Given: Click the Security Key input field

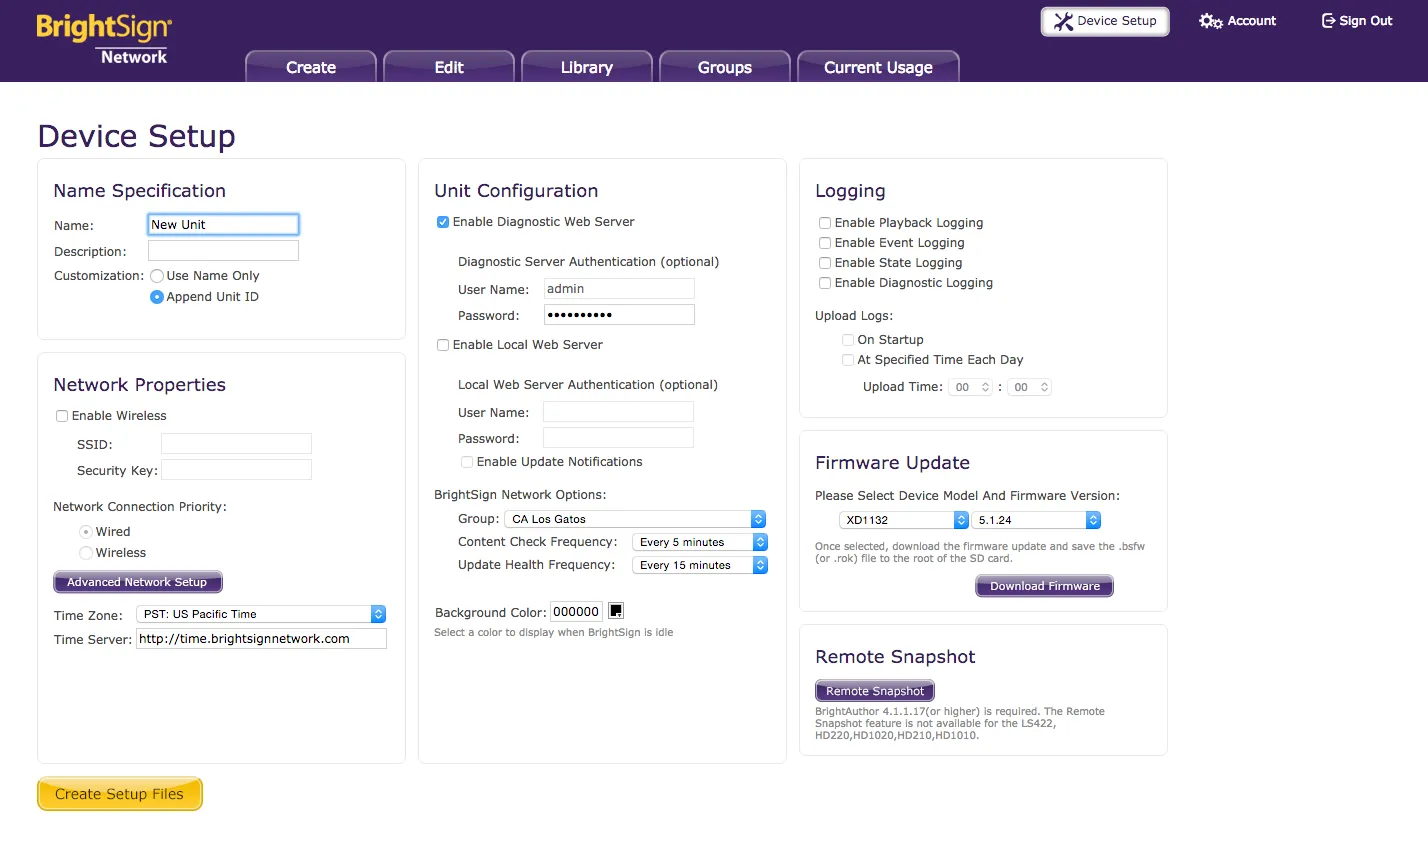Looking at the screenshot, I should pos(236,470).
